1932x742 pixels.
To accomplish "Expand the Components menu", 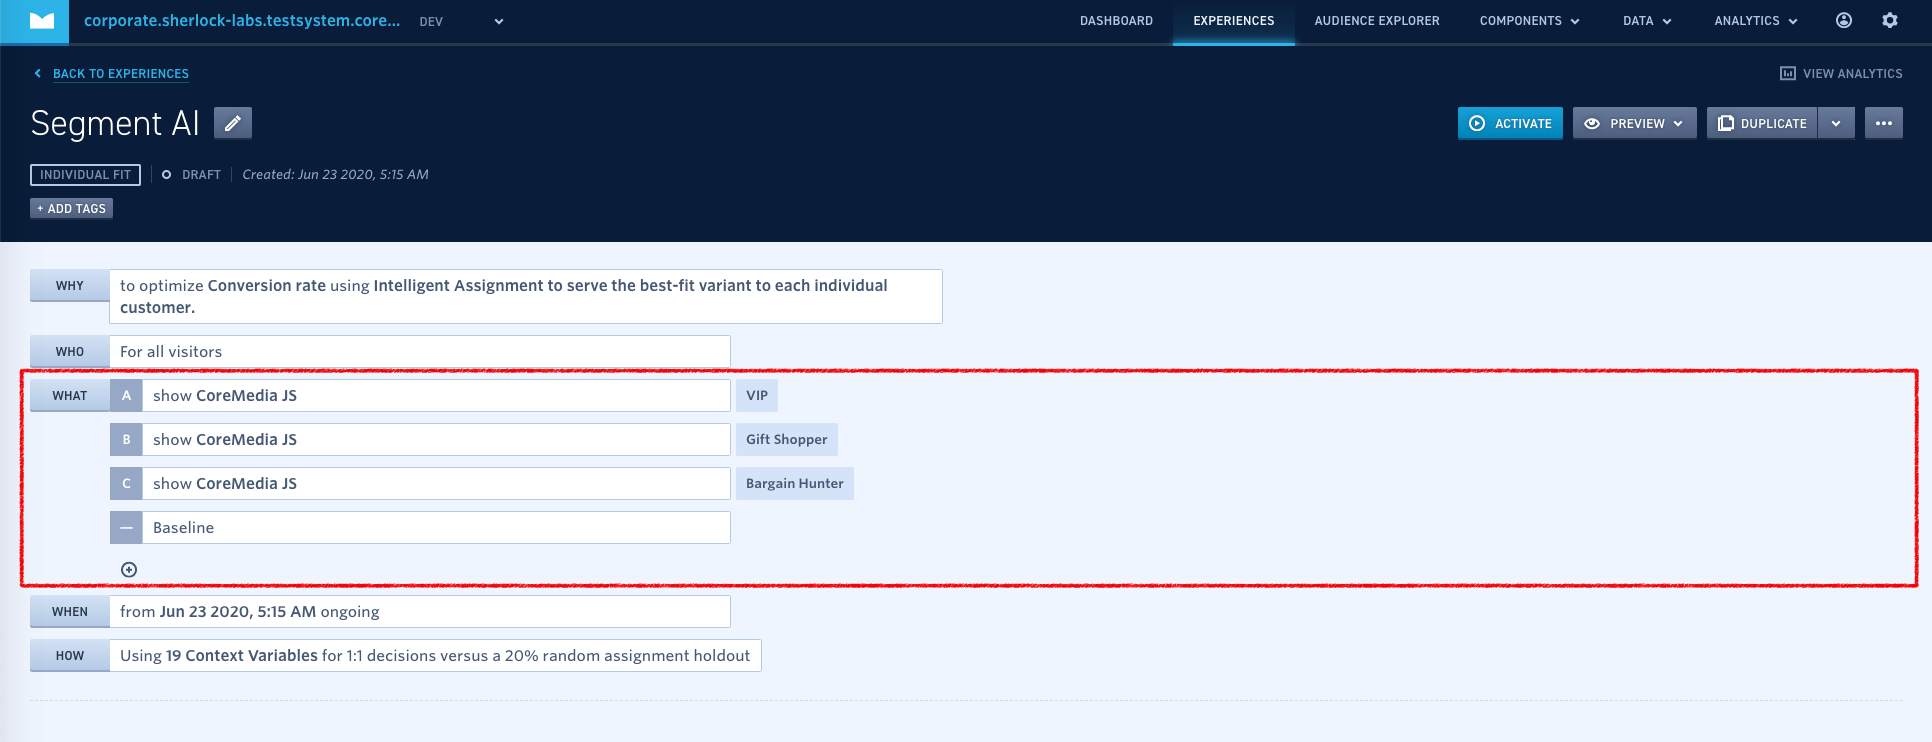I will 1530,21.
